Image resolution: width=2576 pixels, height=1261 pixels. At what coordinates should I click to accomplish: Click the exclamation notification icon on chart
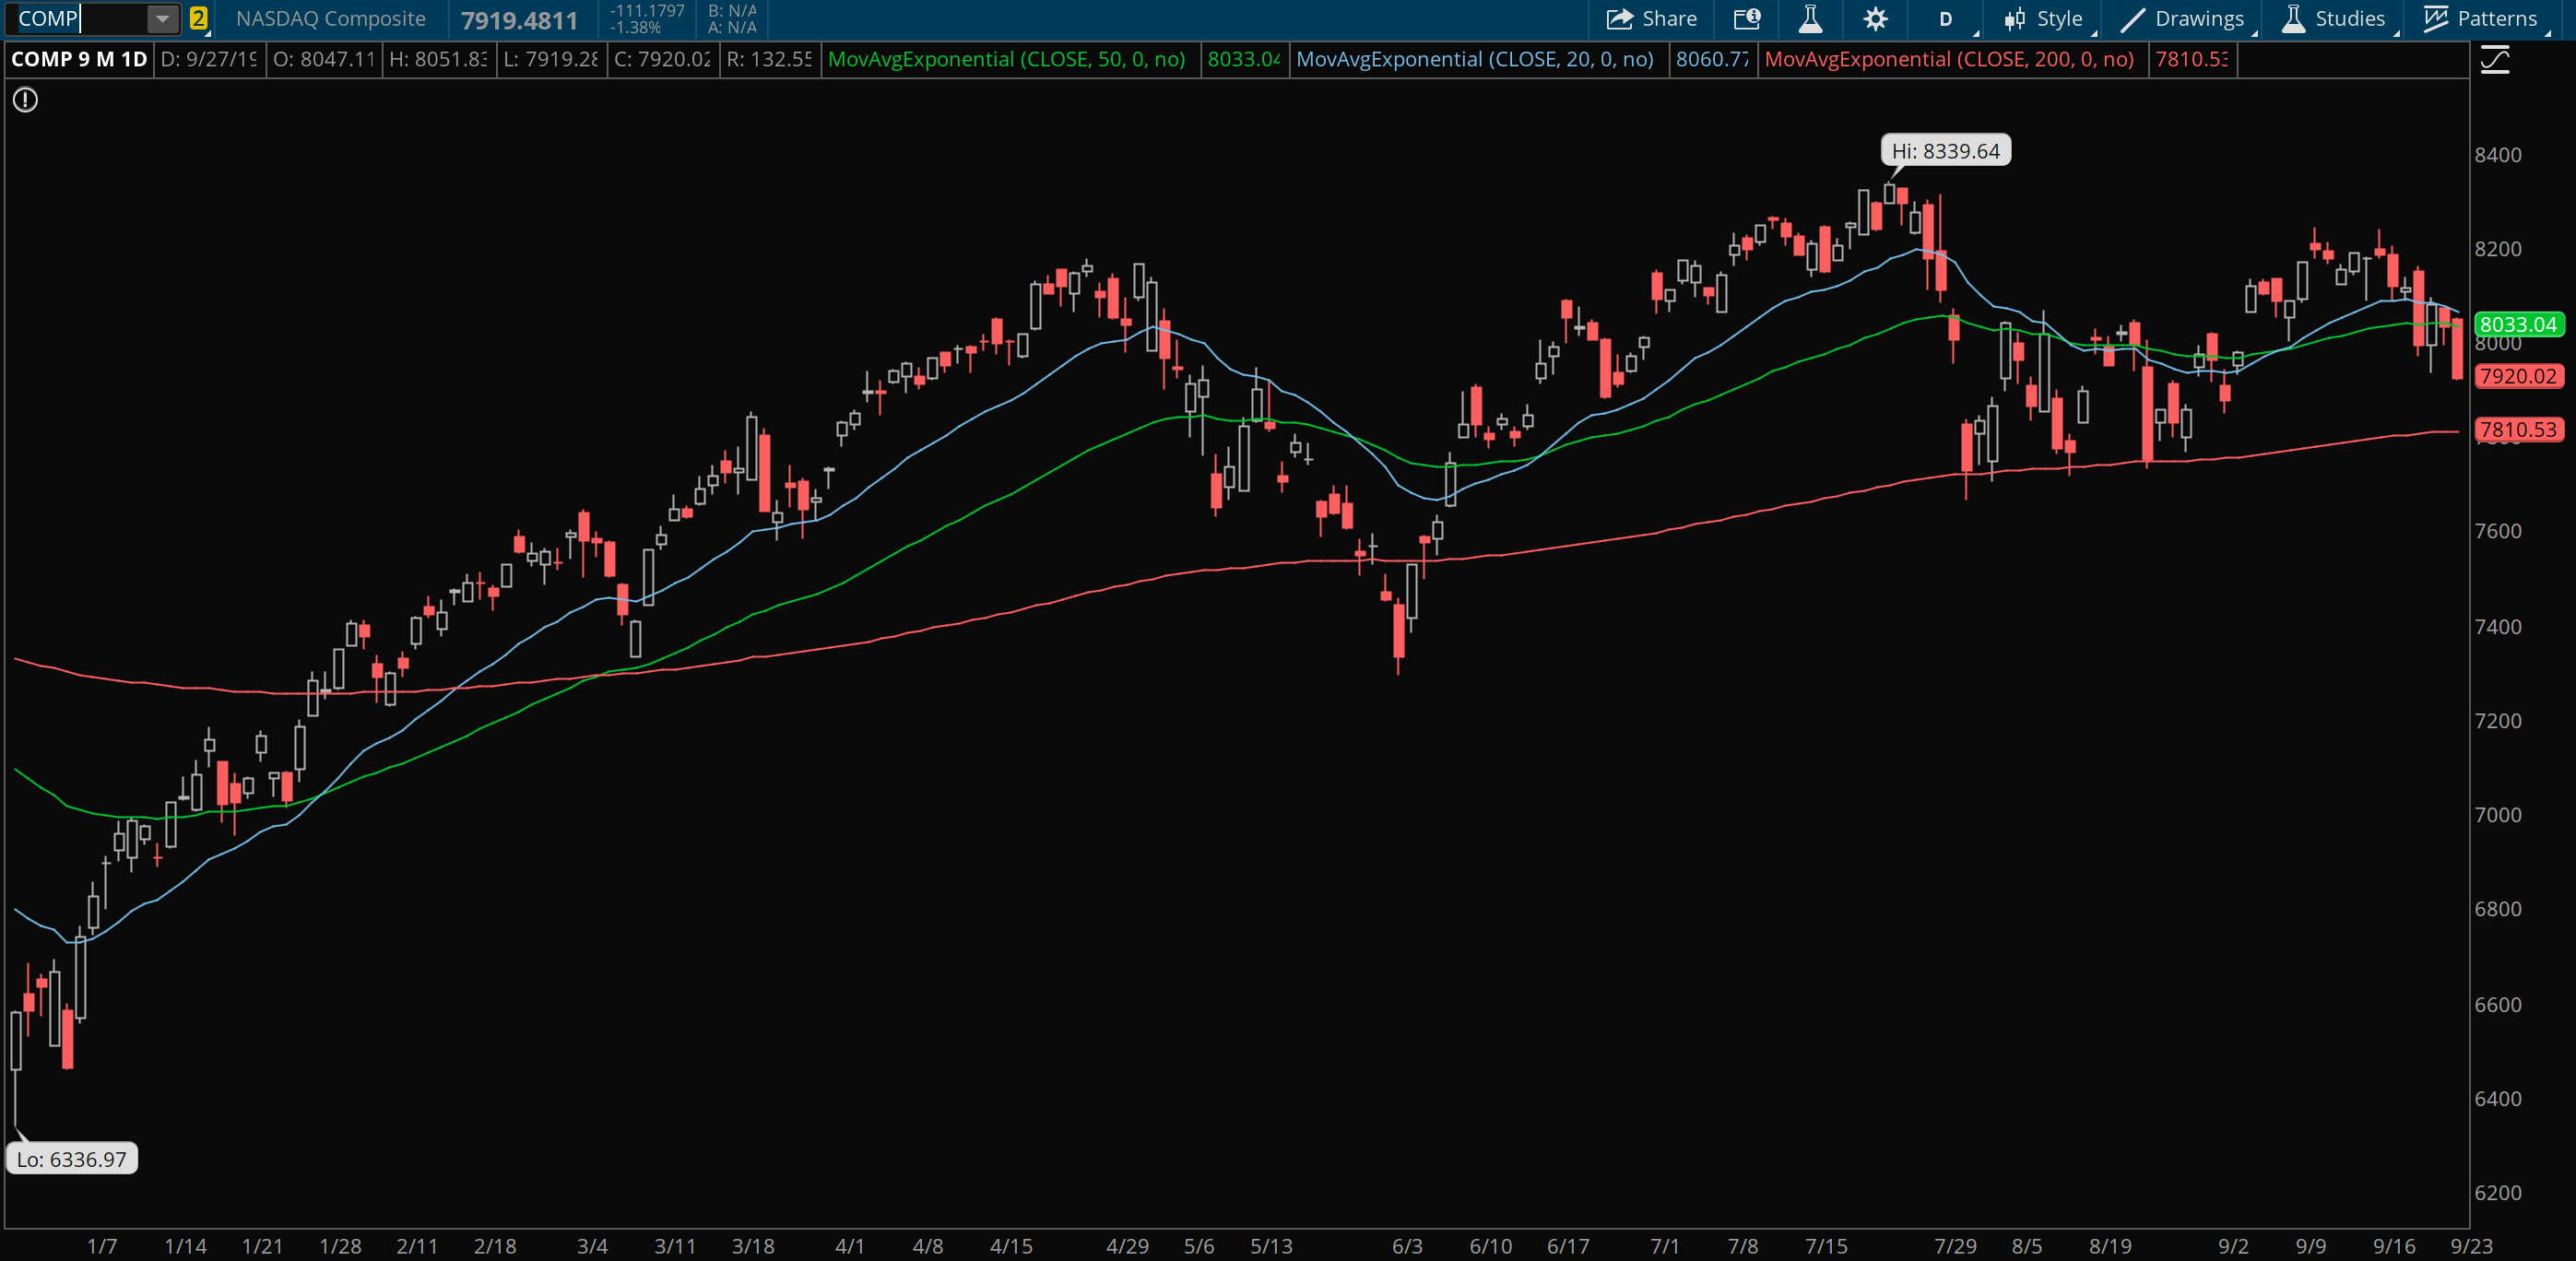(25, 100)
